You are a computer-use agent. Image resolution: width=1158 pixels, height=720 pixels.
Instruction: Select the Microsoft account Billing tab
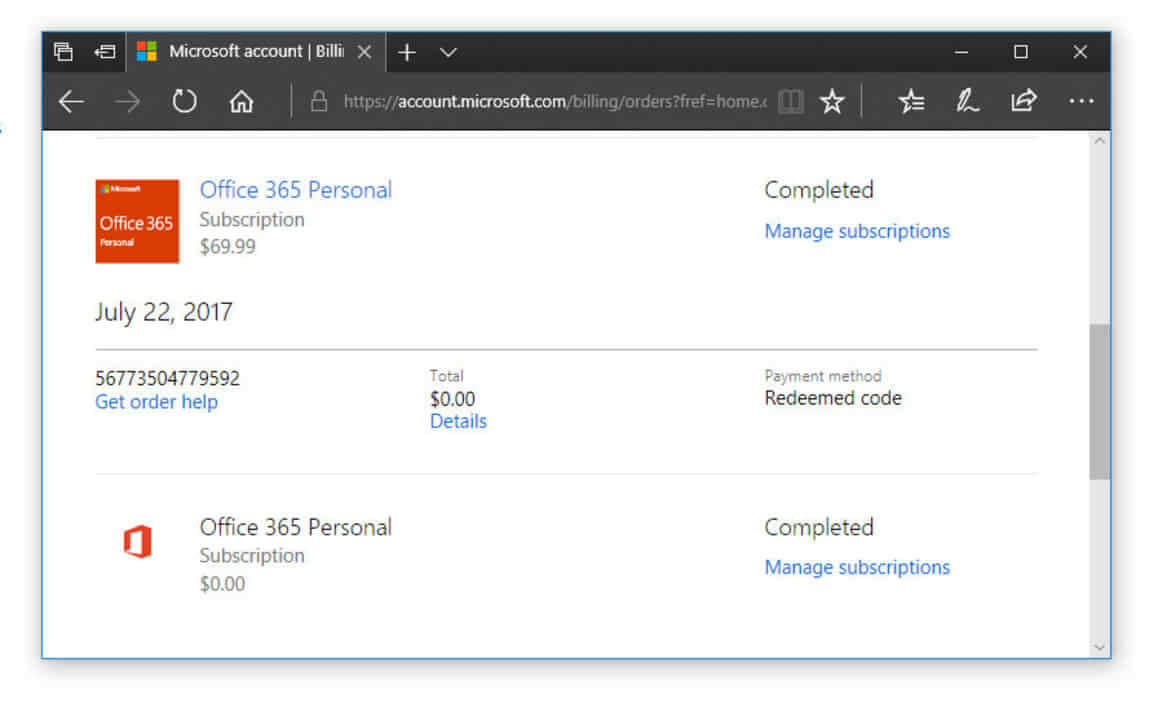pyautogui.click(x=255, y=52)
